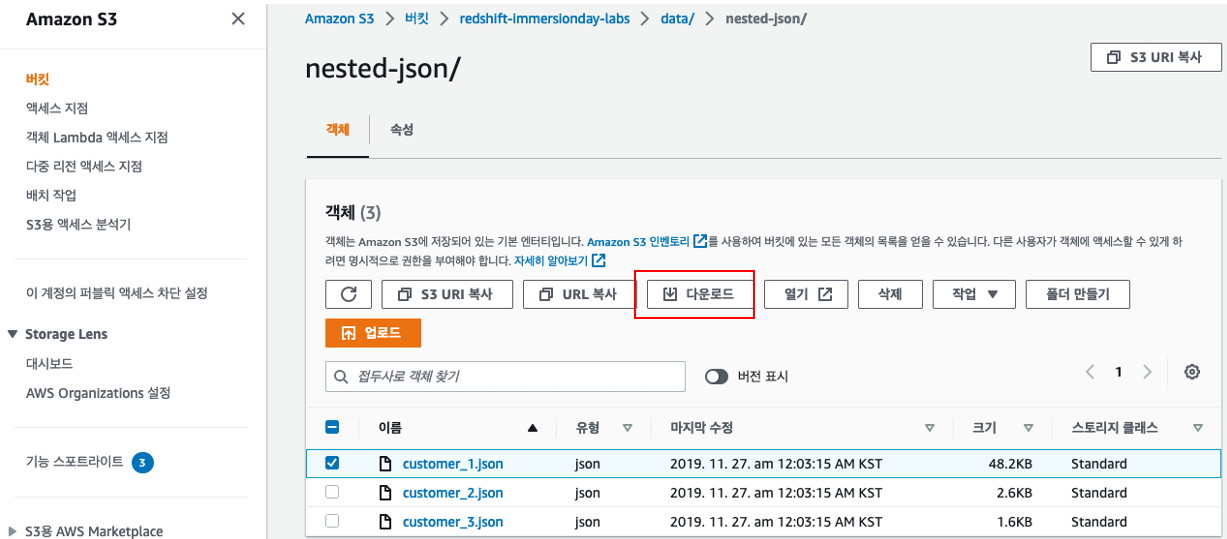Click the search magnifier icon
This screenshot has height=539, width=1227.
point(342,377)
